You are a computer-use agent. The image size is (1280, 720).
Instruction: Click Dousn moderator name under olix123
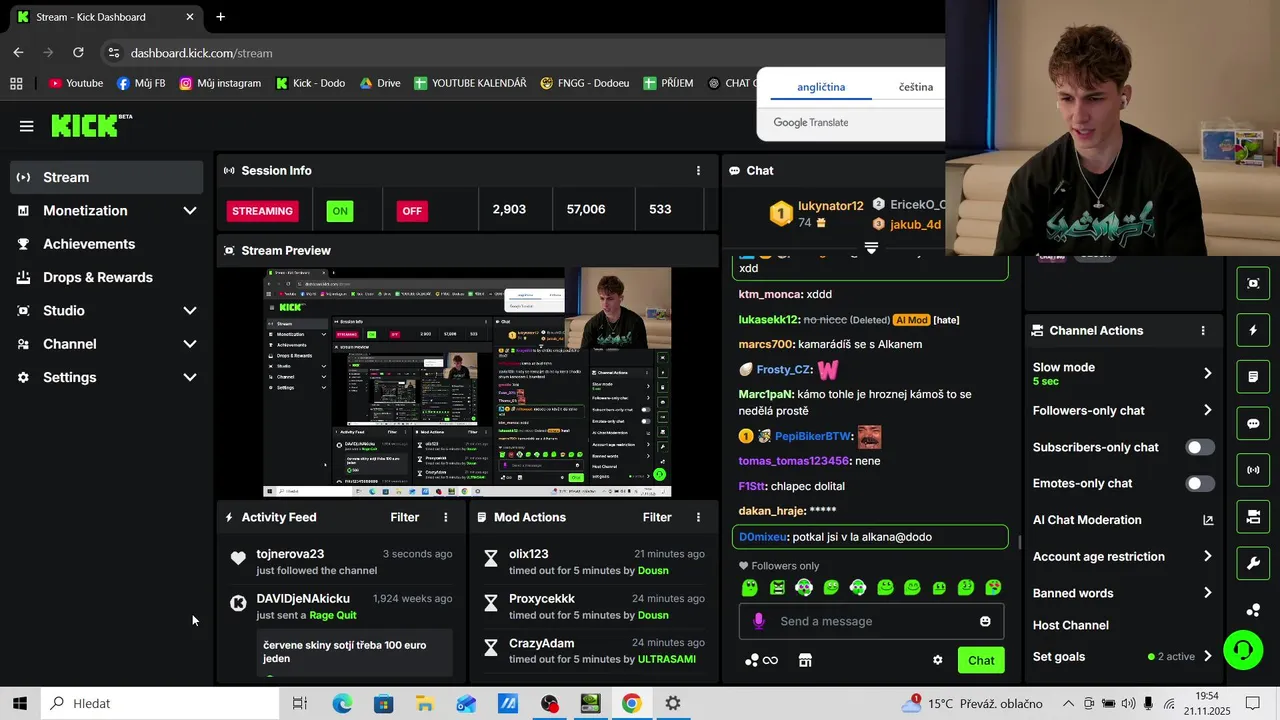coord(653,571)
